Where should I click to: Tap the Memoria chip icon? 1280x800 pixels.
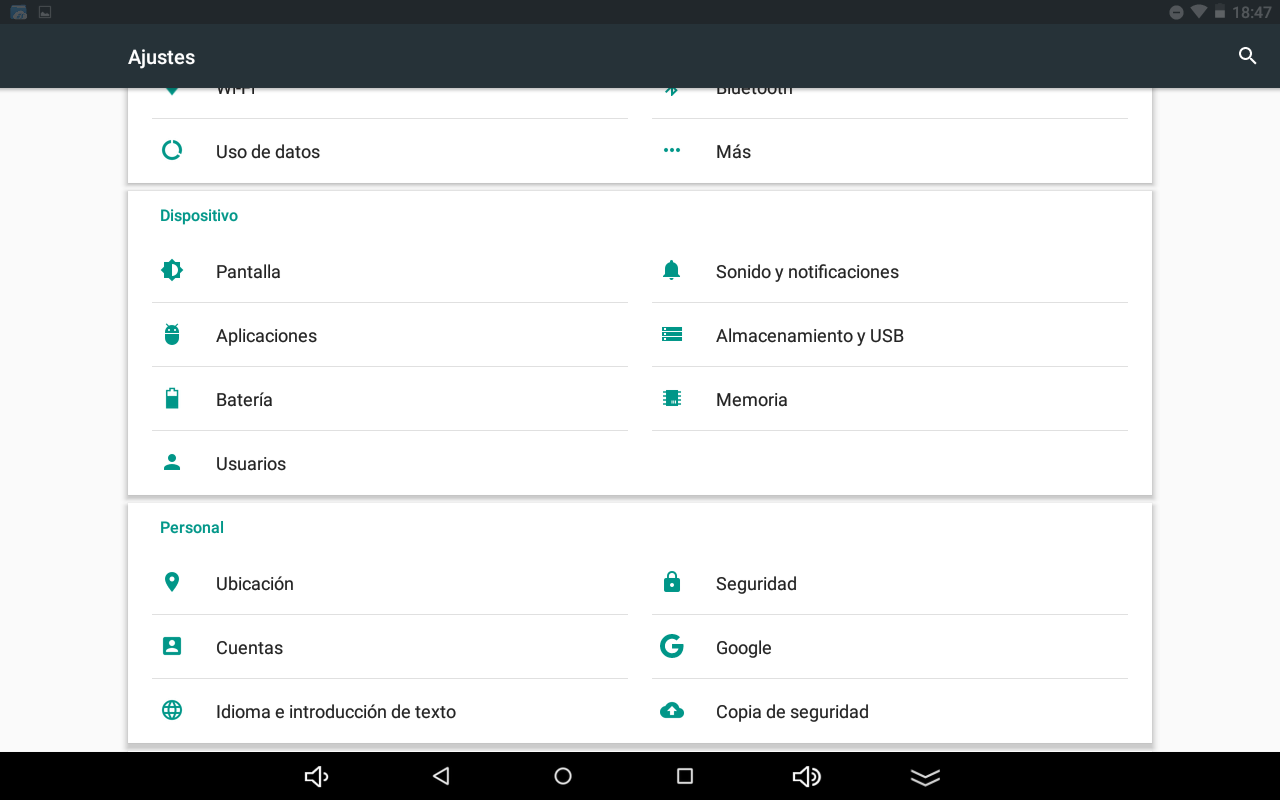point(672,398)
